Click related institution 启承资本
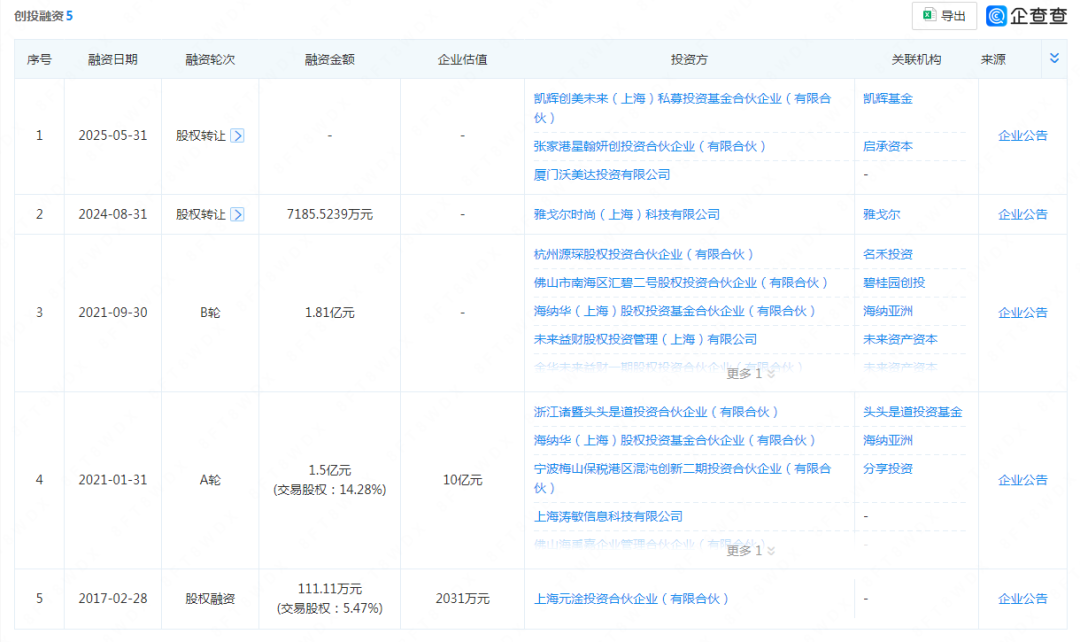This screenshot has width=1080, height=642. pyautogui.click(x=887, y=146)
